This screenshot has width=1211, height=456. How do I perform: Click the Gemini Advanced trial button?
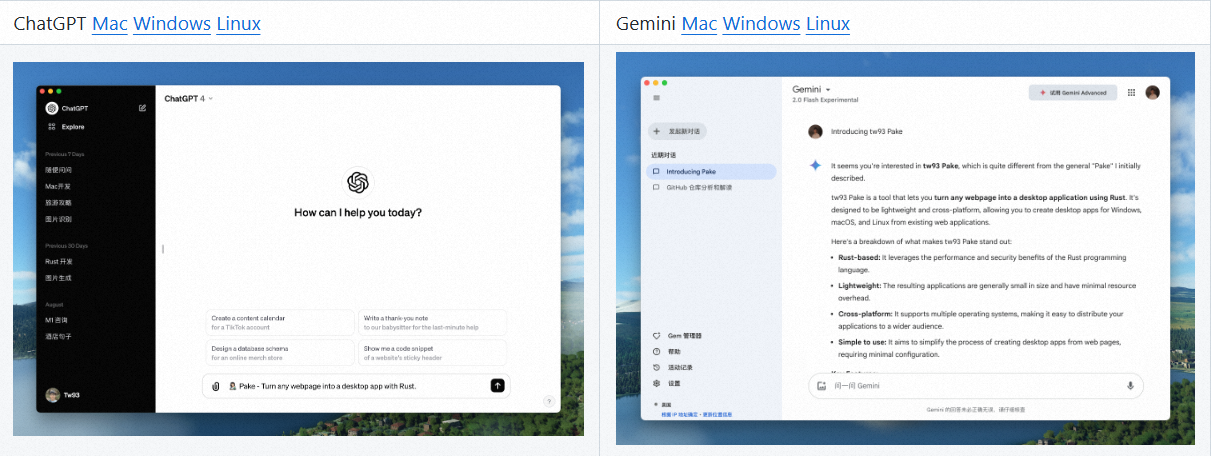tap(1072, 92)
